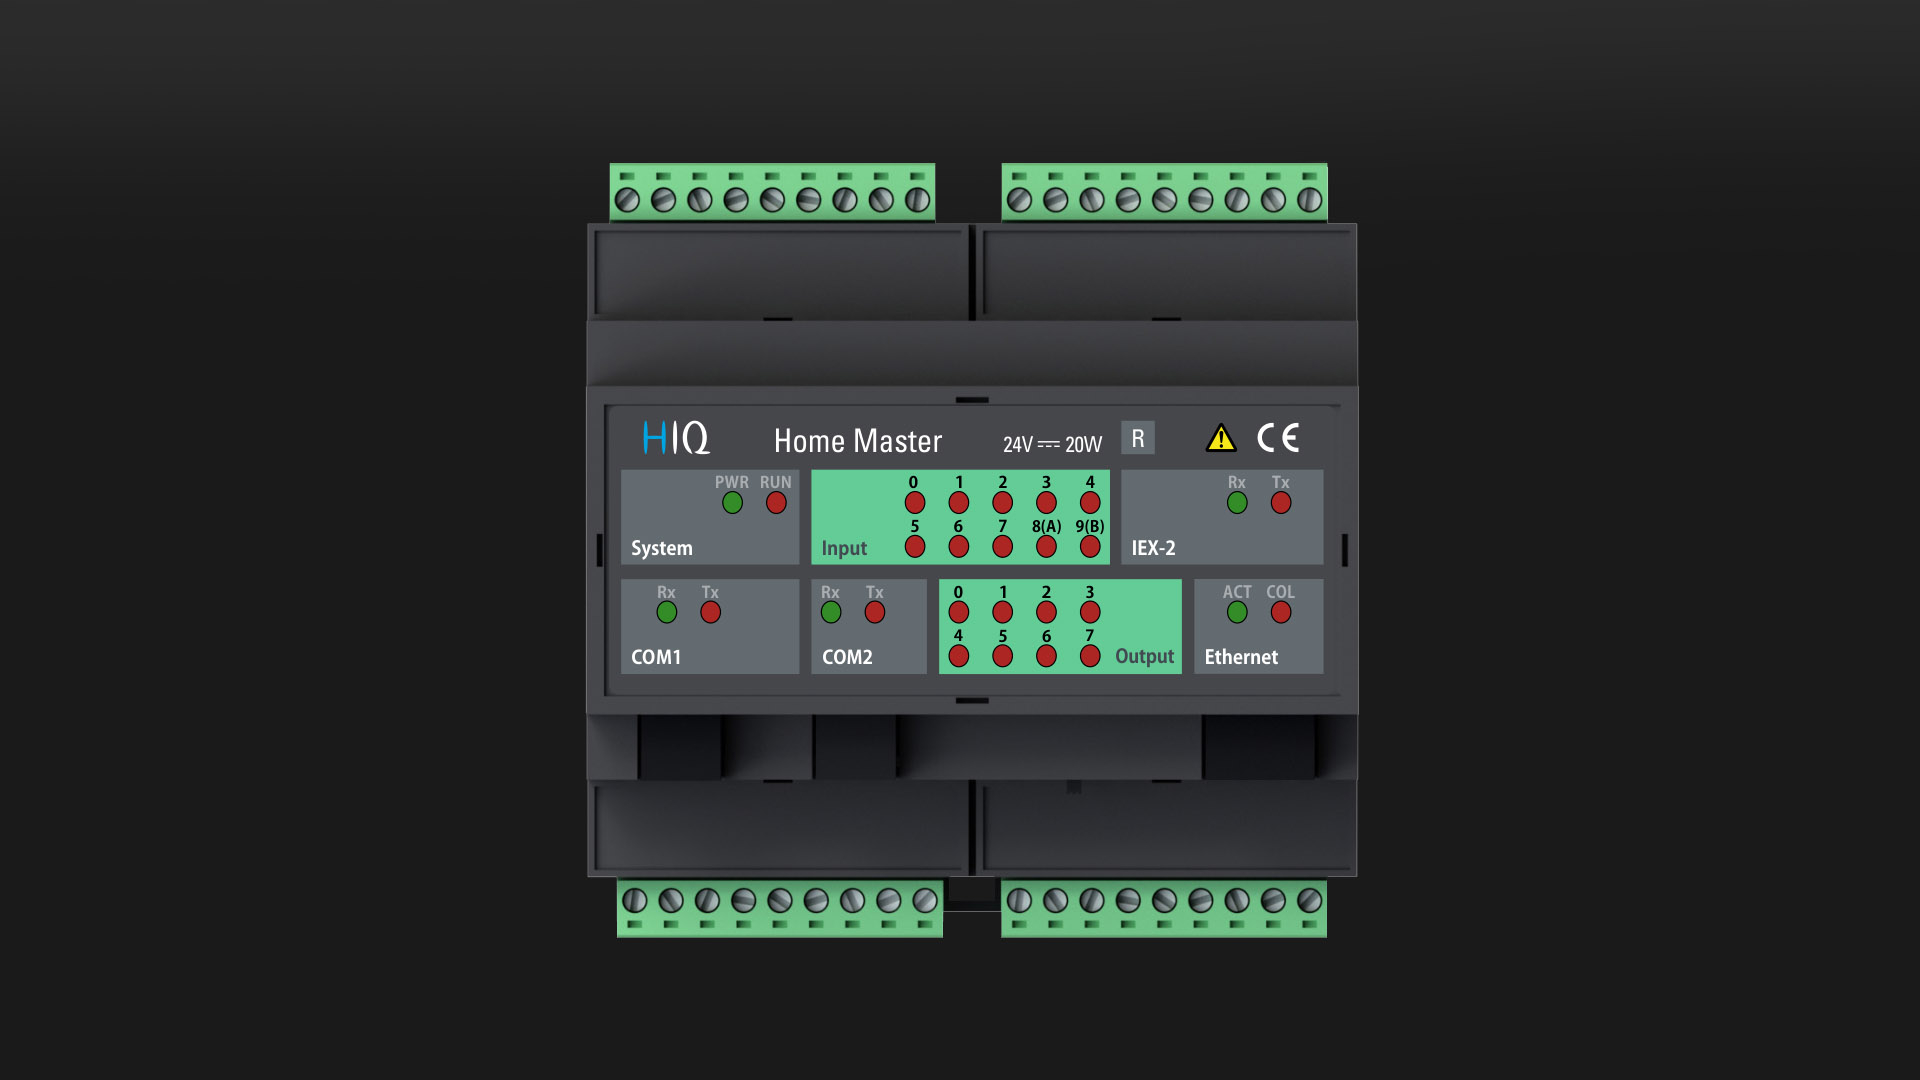Click Input LED number 4
This screenshot has height=1080, width=1920.
point(1091,503)
